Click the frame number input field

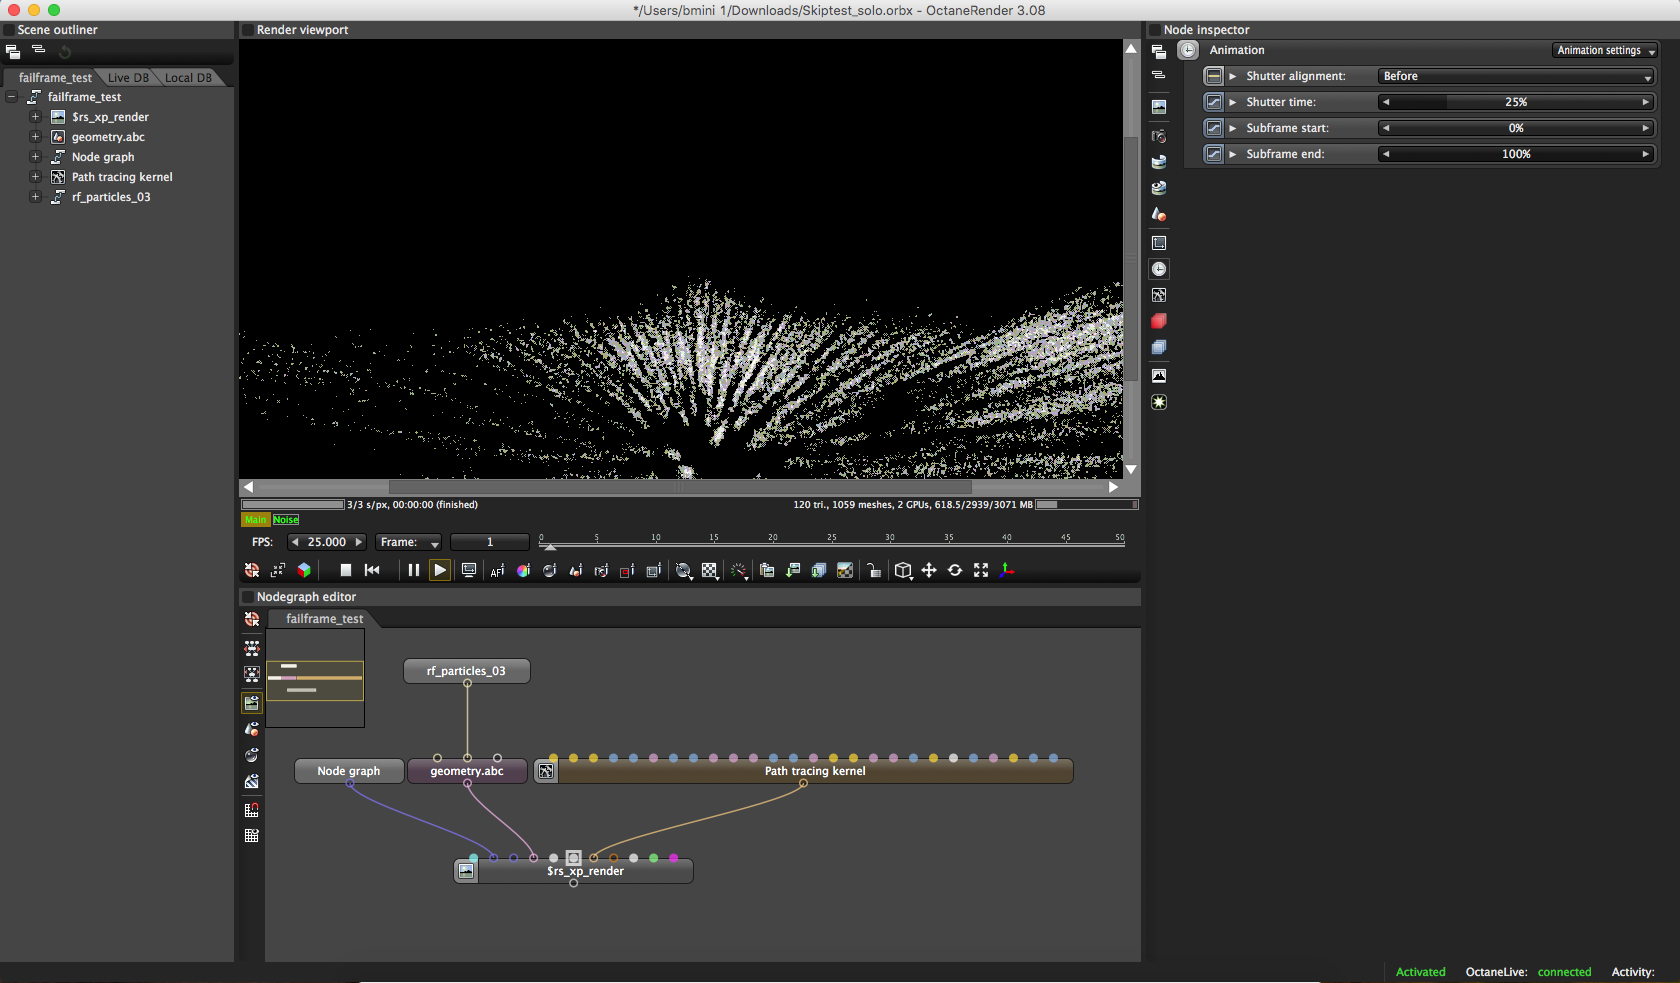pyautogui.click(x=490, y=542)
